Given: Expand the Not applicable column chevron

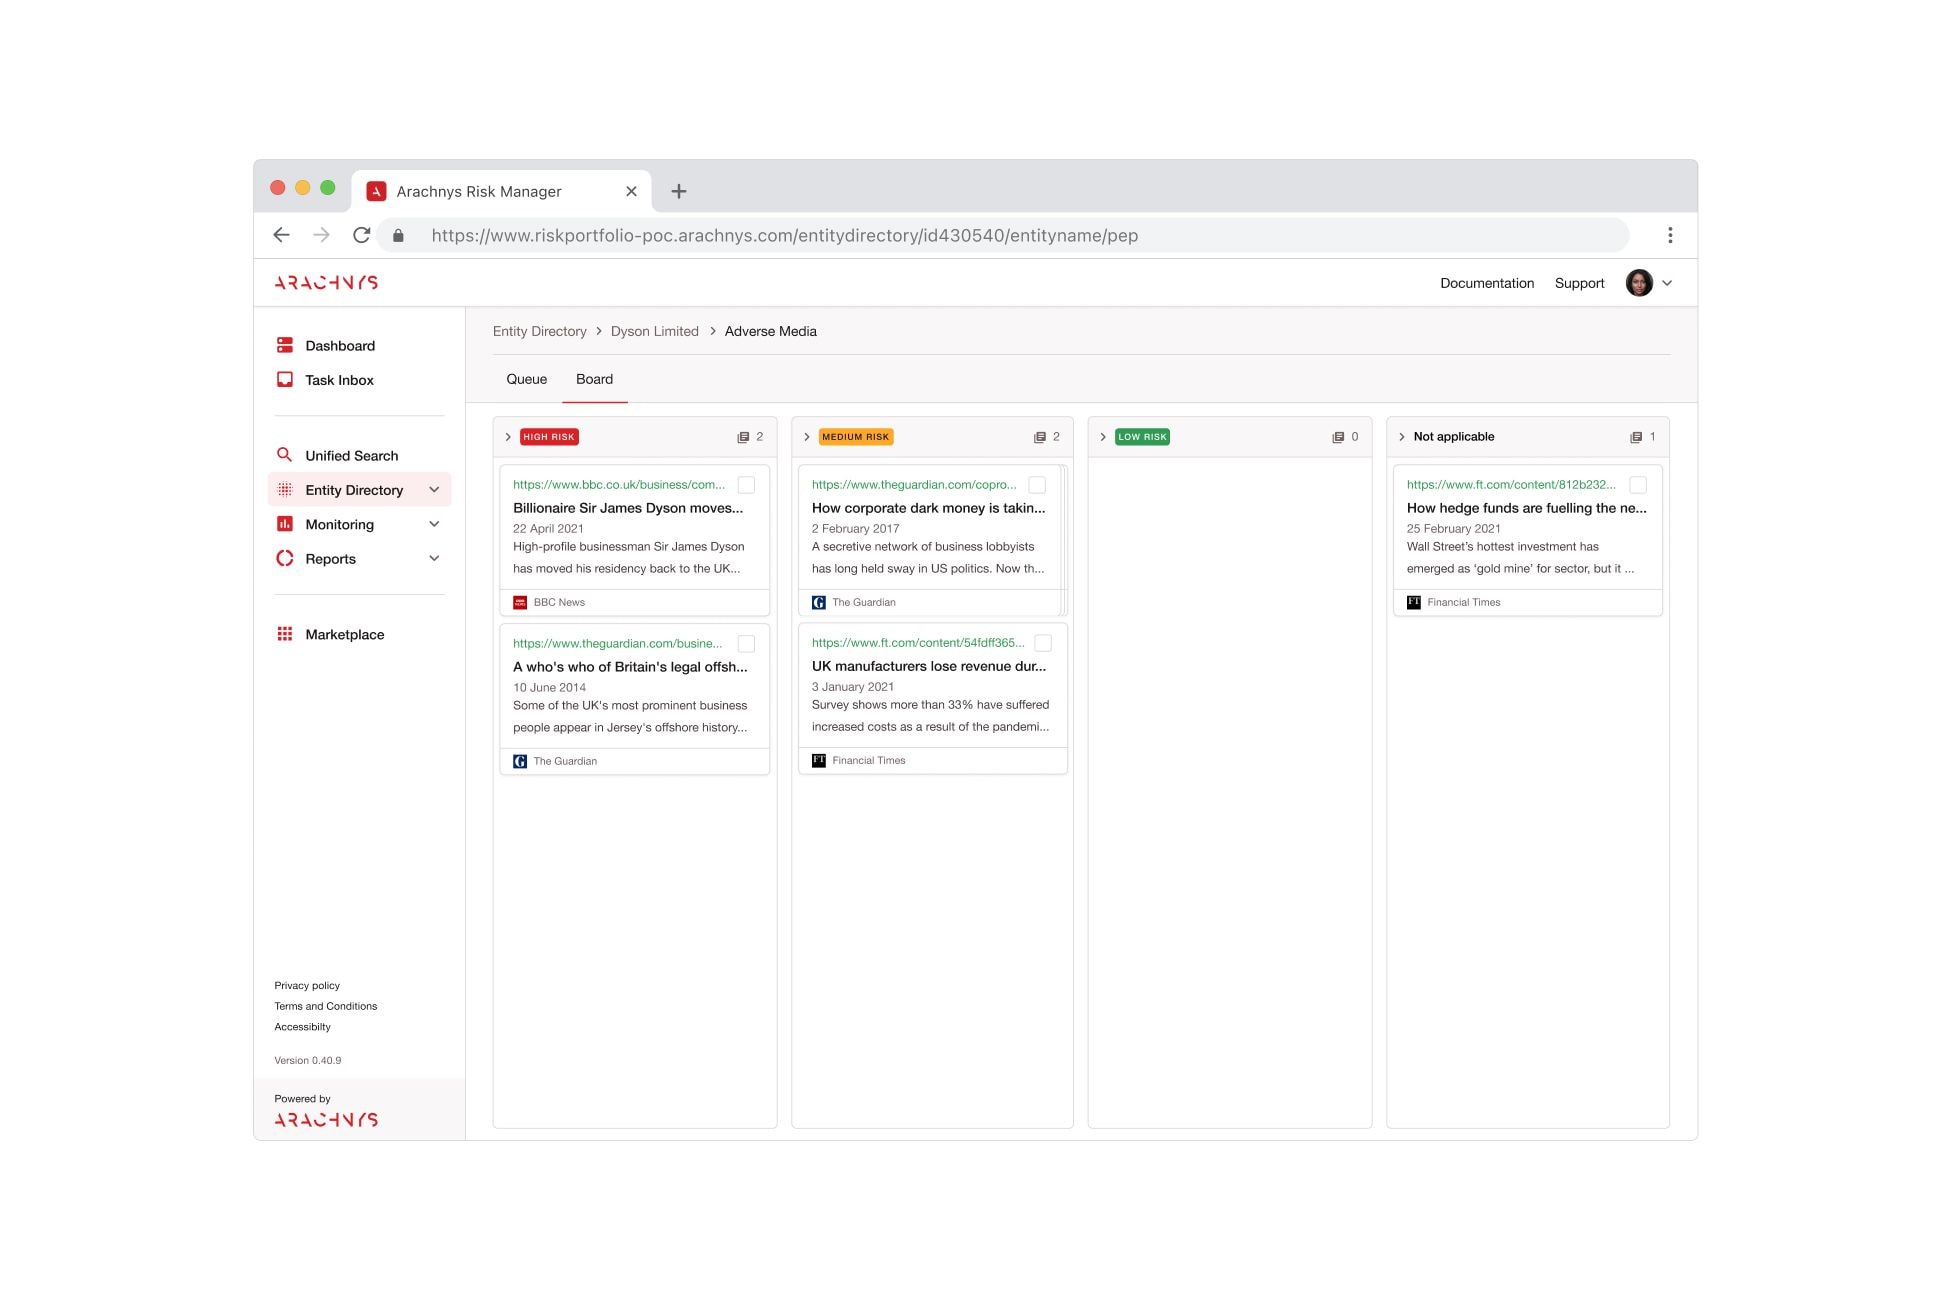Looking at the screenshot, I should (1402, 437).
